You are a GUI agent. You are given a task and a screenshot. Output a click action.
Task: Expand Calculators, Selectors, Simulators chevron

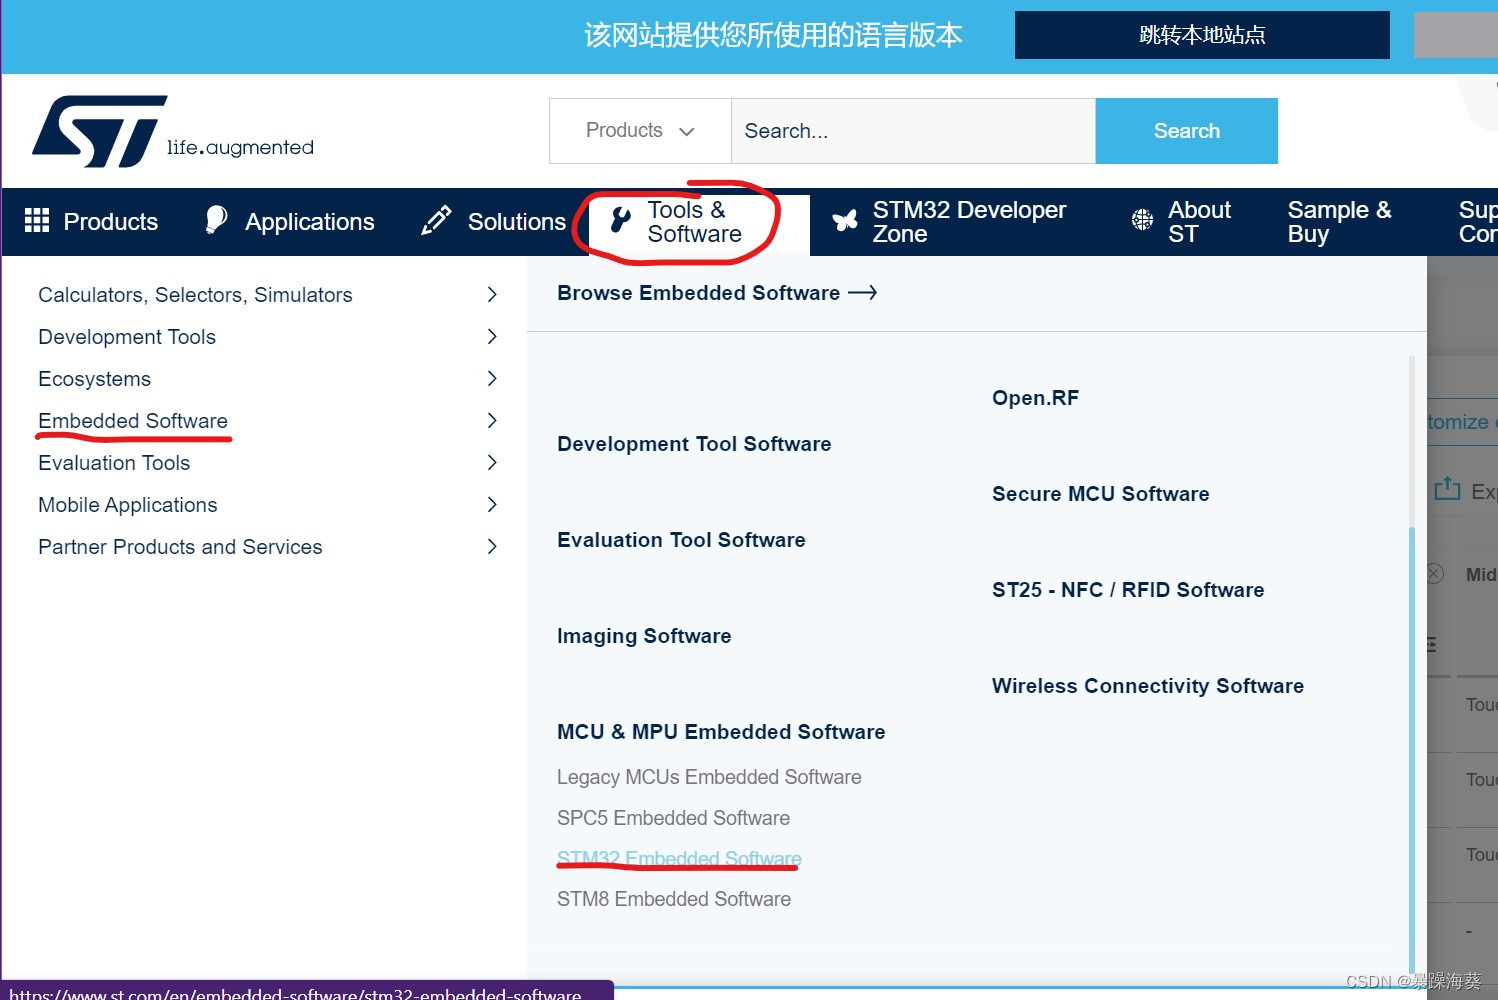[491, 294]
